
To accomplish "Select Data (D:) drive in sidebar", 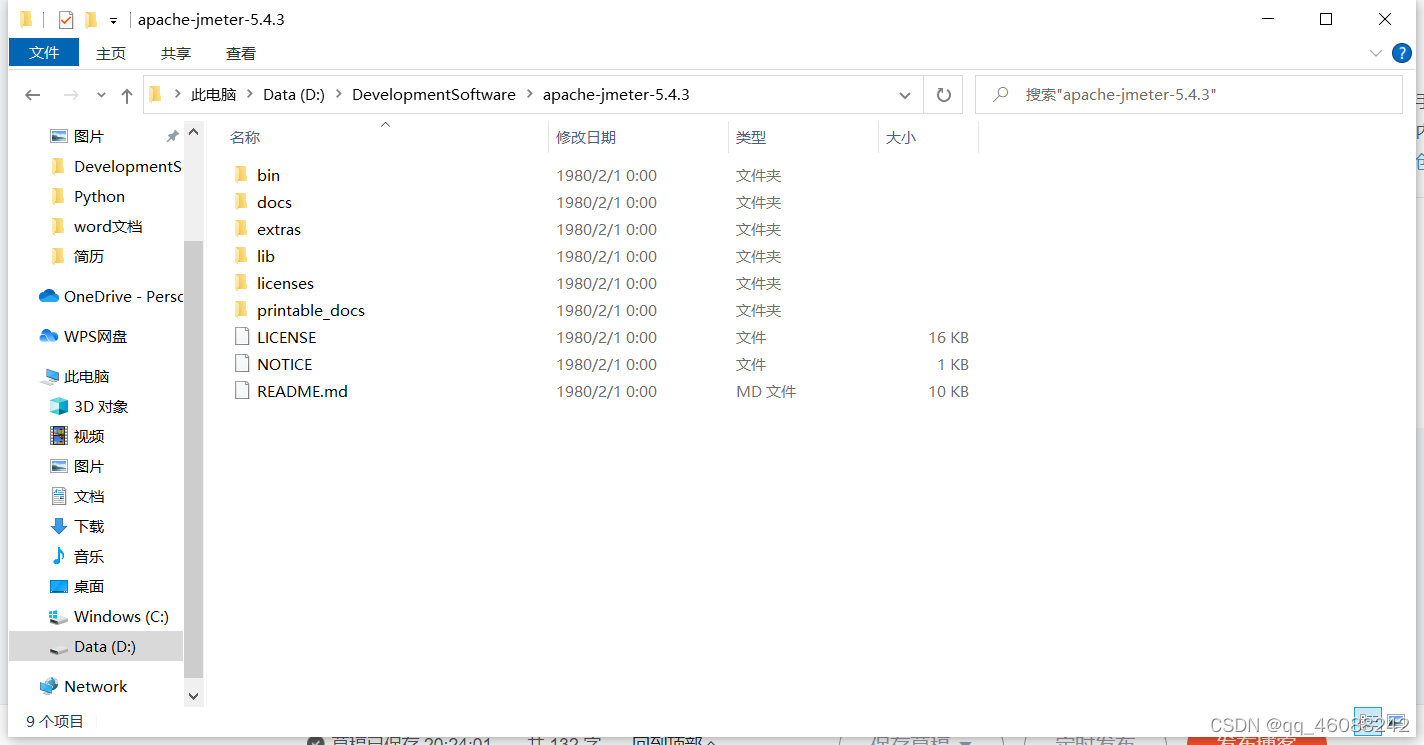I will click(x=96, y=646).
